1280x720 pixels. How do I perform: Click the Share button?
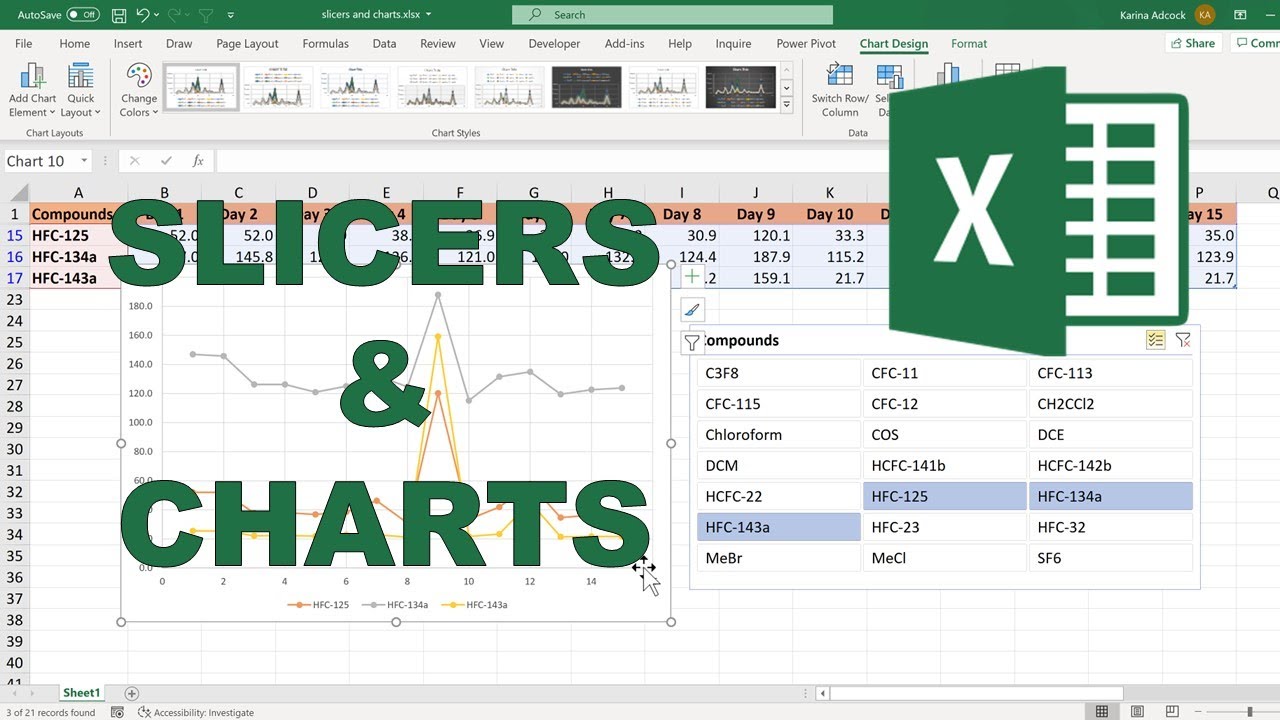pos(1192,43)
